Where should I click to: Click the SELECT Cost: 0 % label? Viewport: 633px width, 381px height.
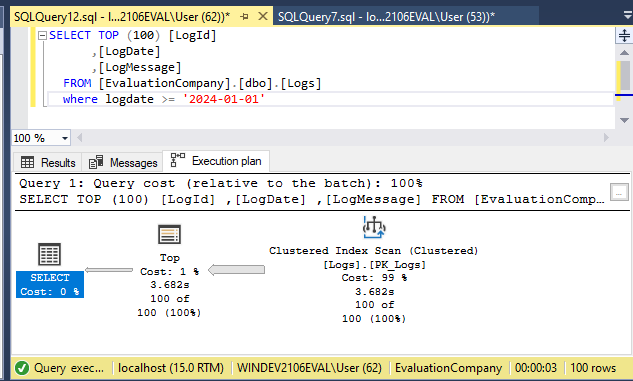50,285
